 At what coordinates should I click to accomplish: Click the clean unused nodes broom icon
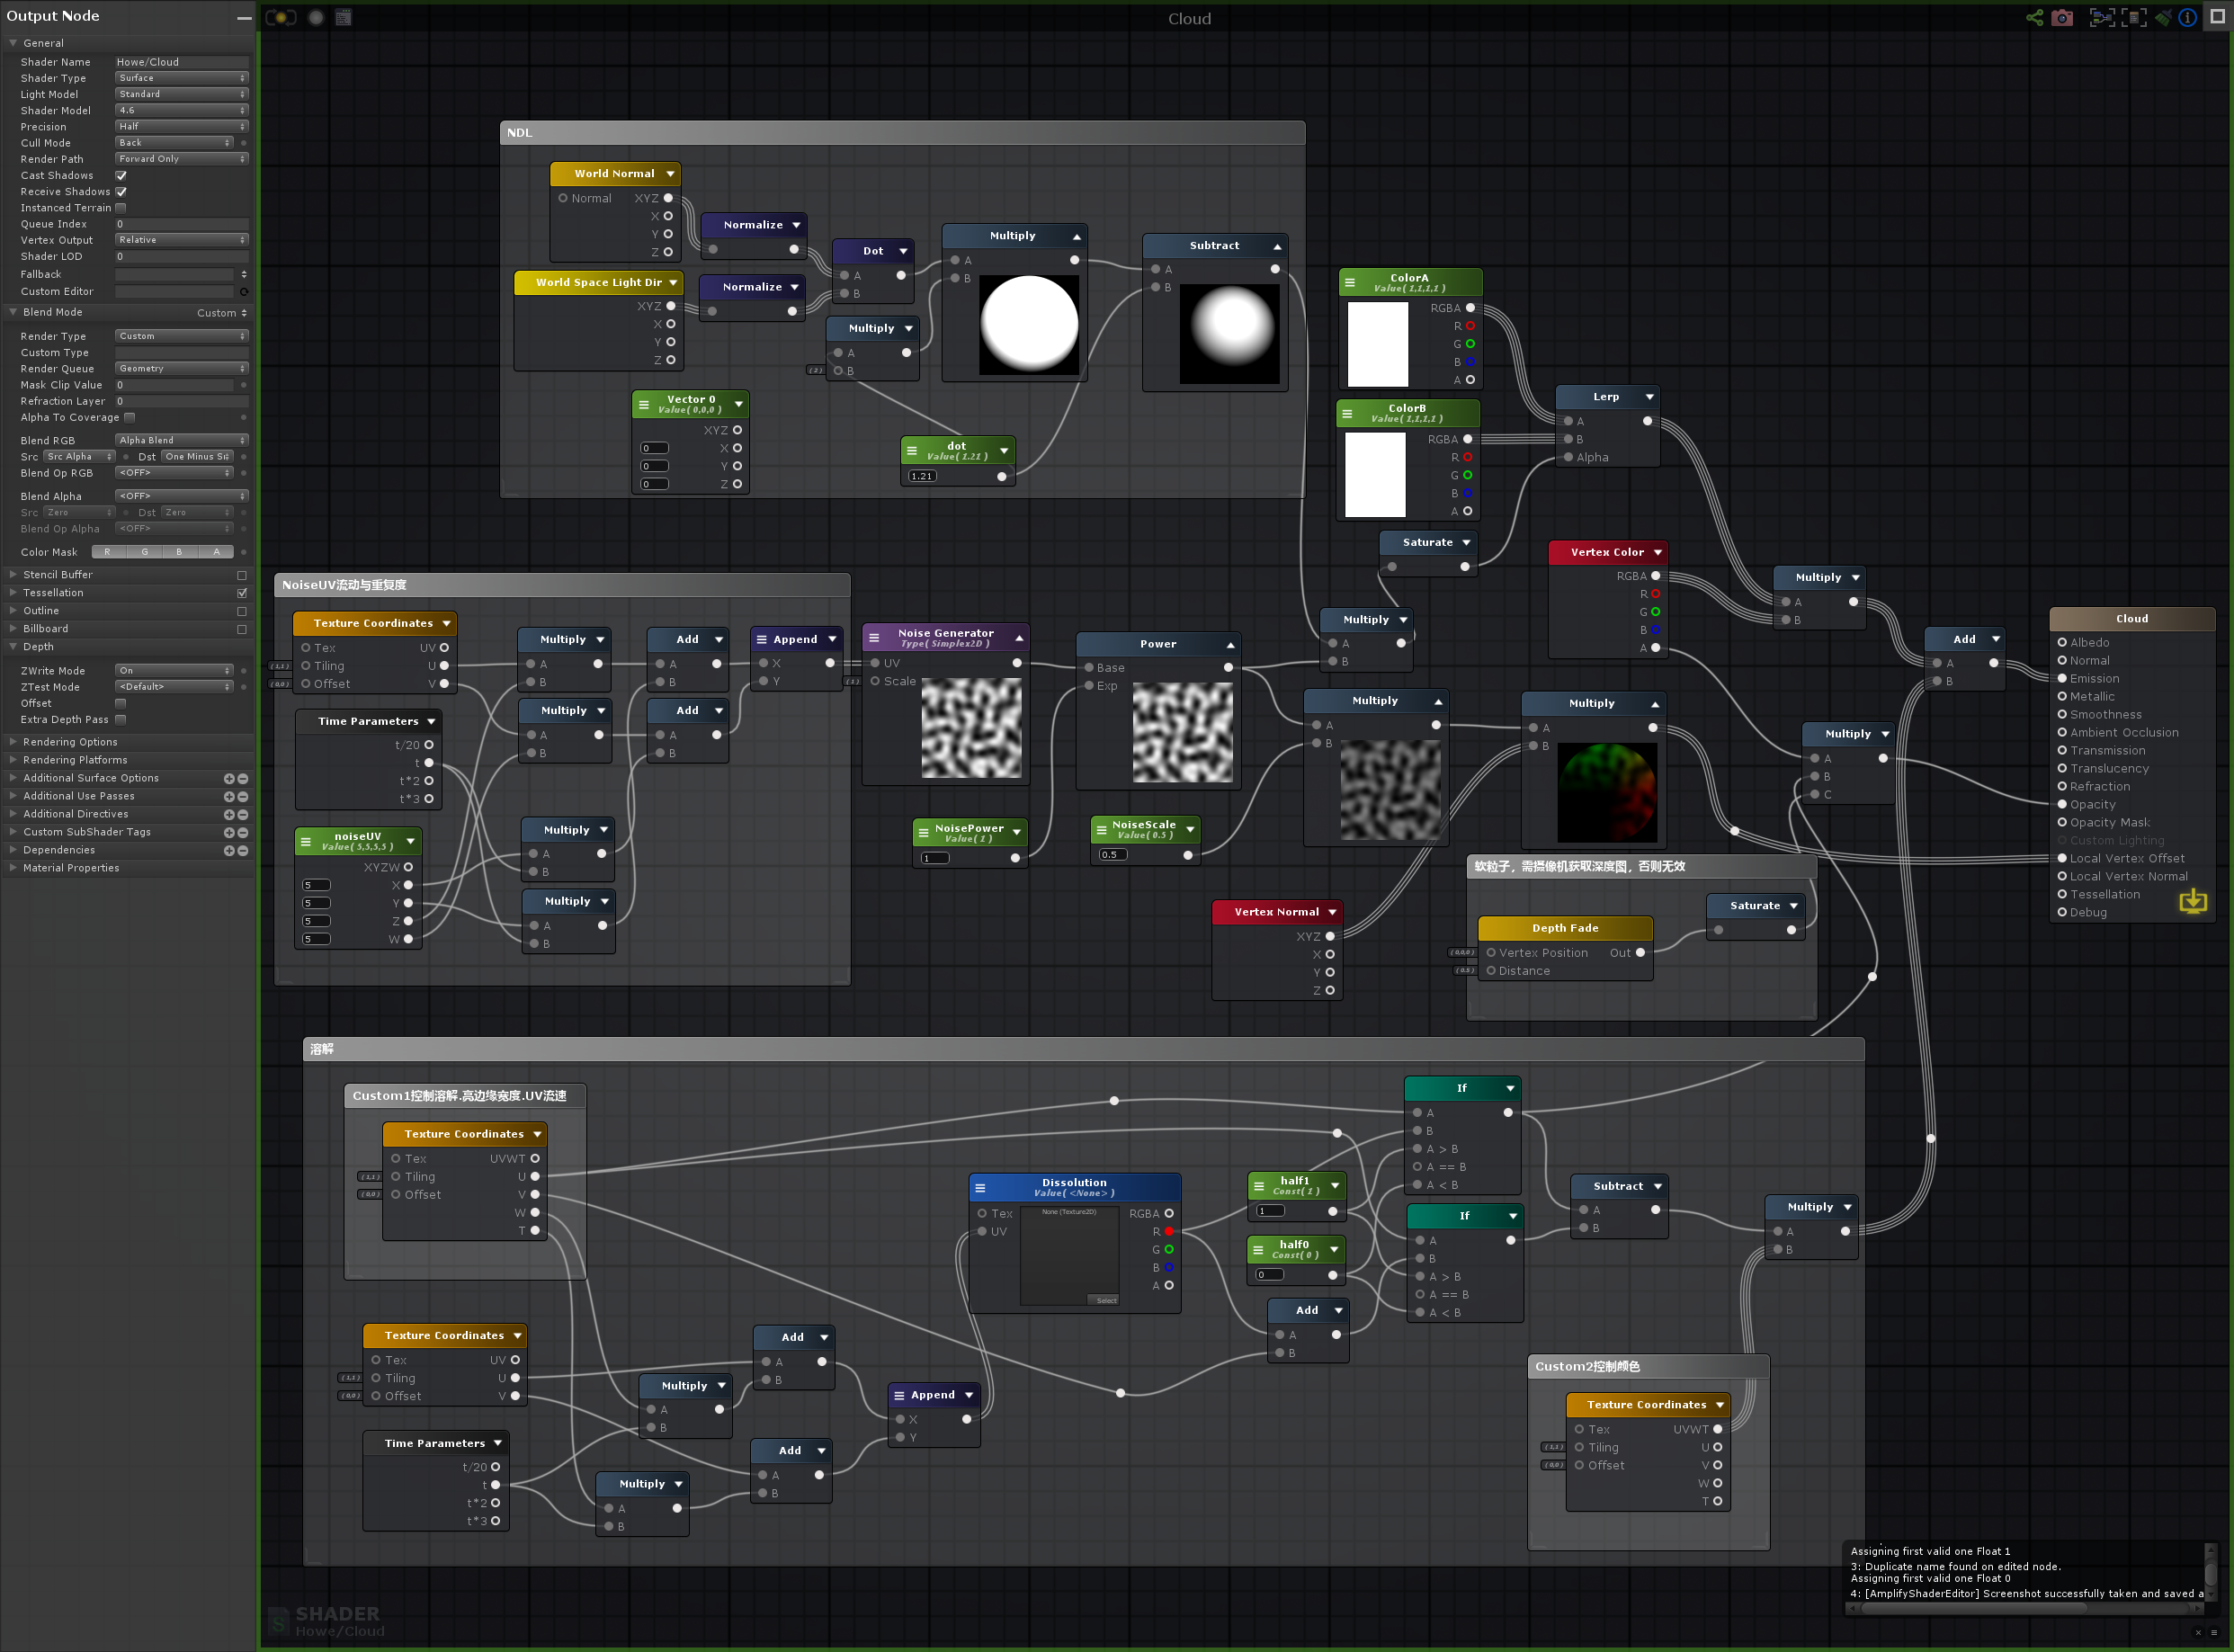tap(2163, 17)
